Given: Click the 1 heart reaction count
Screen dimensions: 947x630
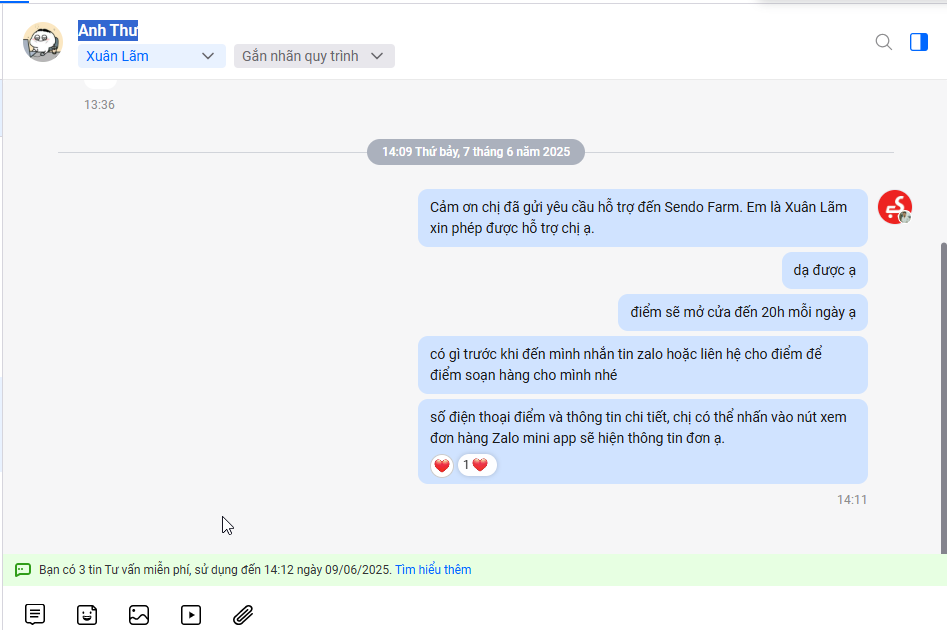Looking at the screenshot, I should pos(477,465).
